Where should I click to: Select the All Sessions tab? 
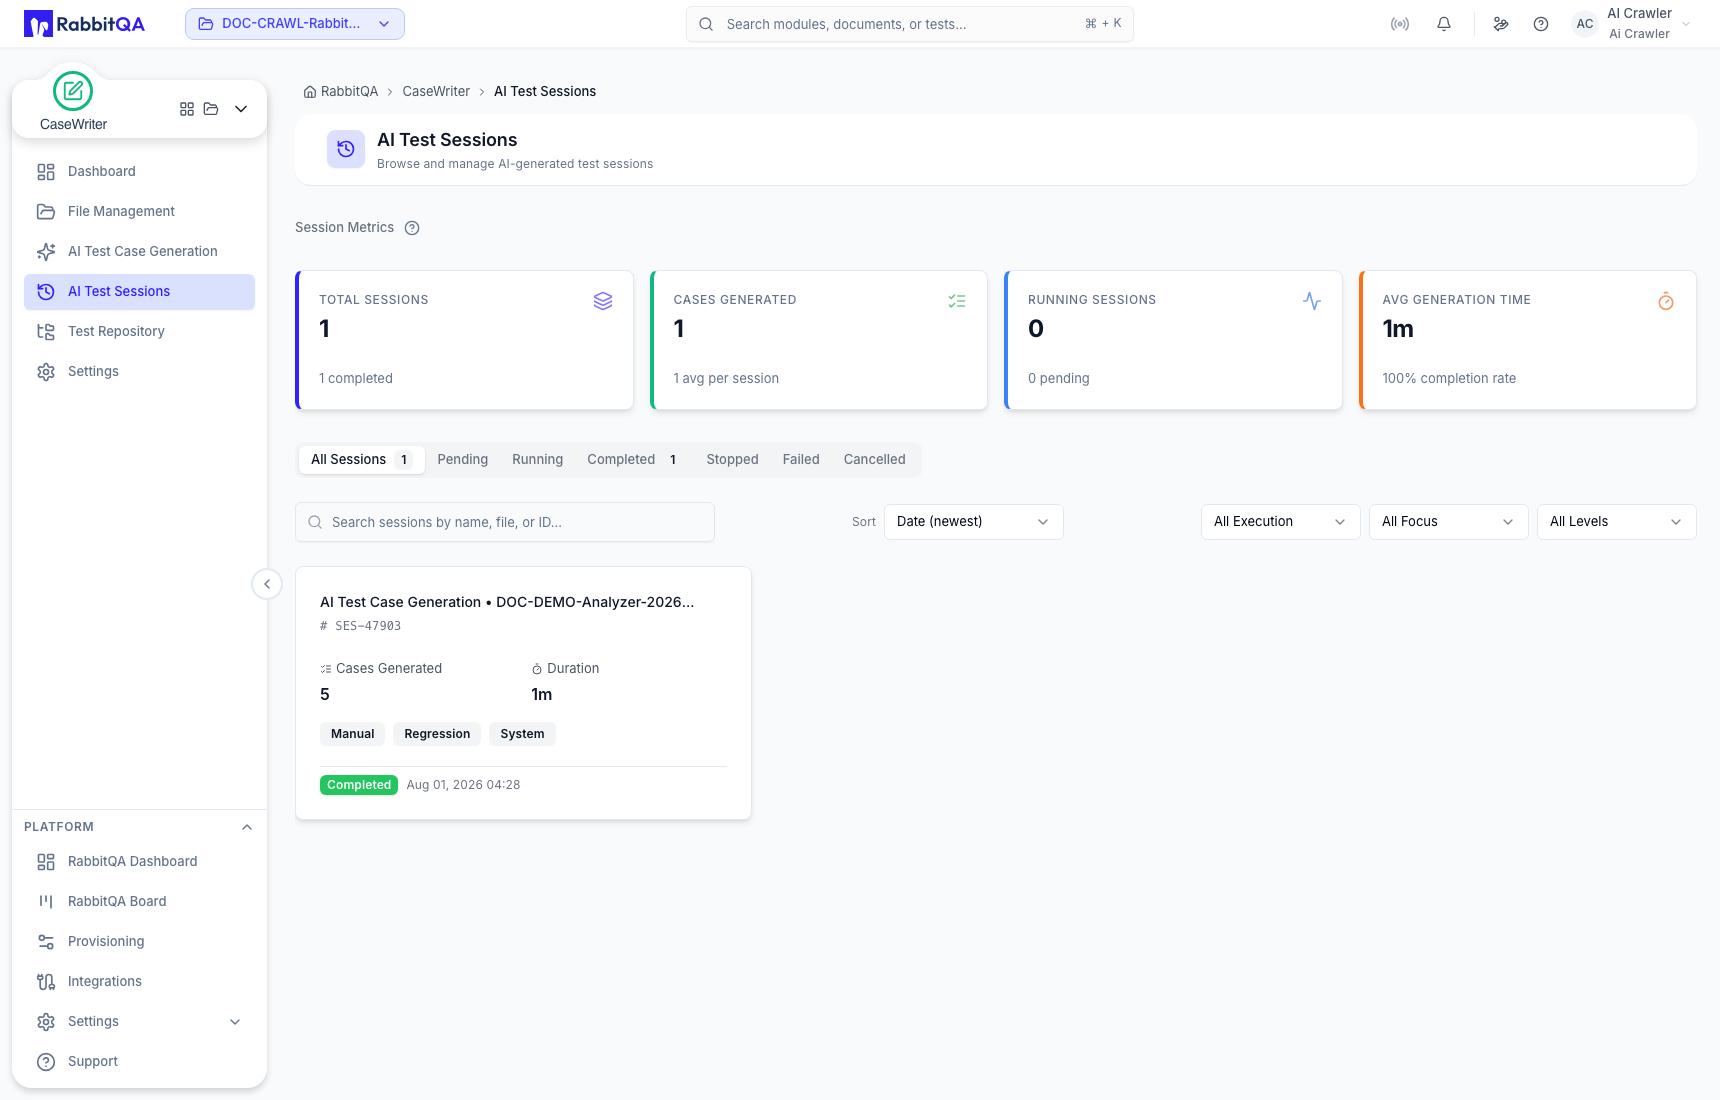[362, 460]
